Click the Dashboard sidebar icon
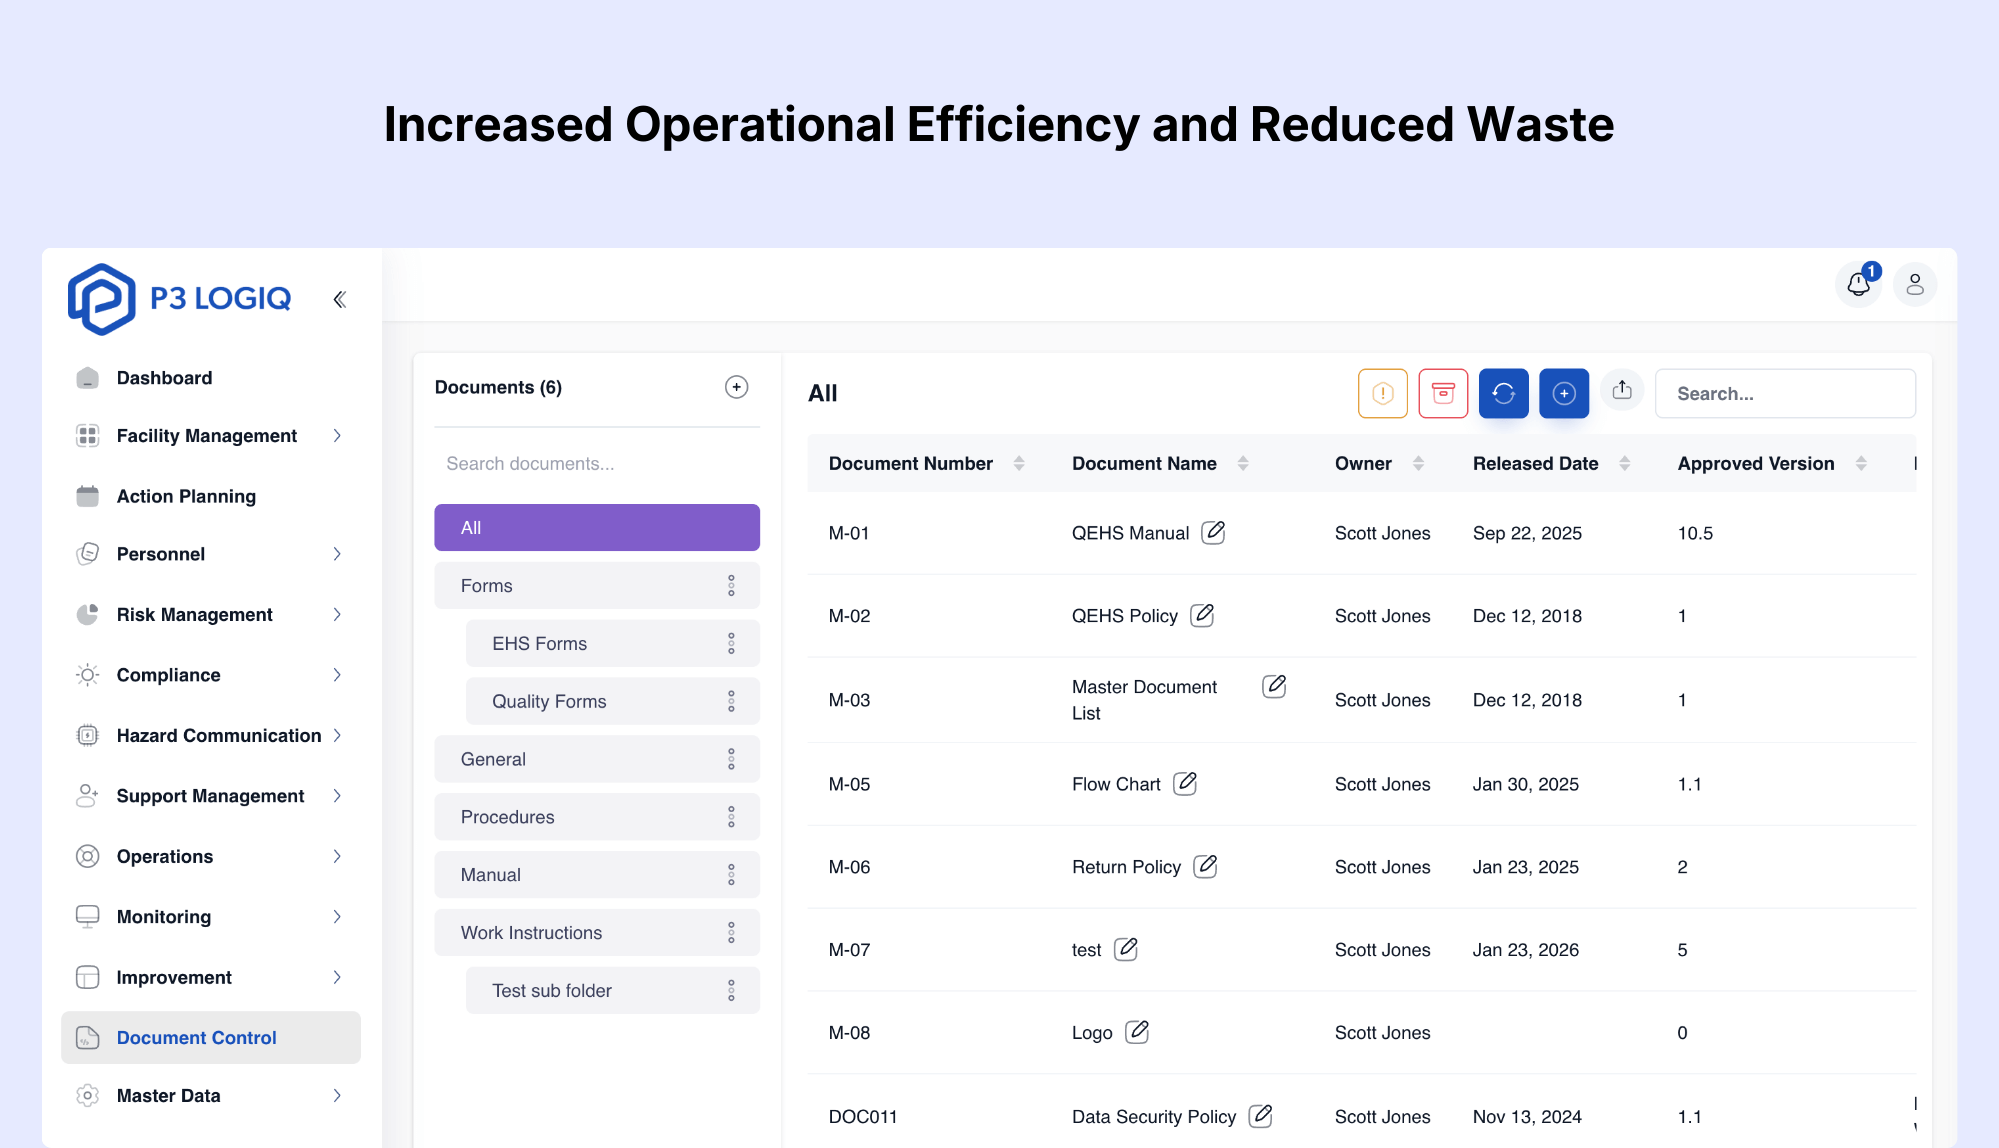This screenshot has width=1999, height=1148. (x=88, y=377)
